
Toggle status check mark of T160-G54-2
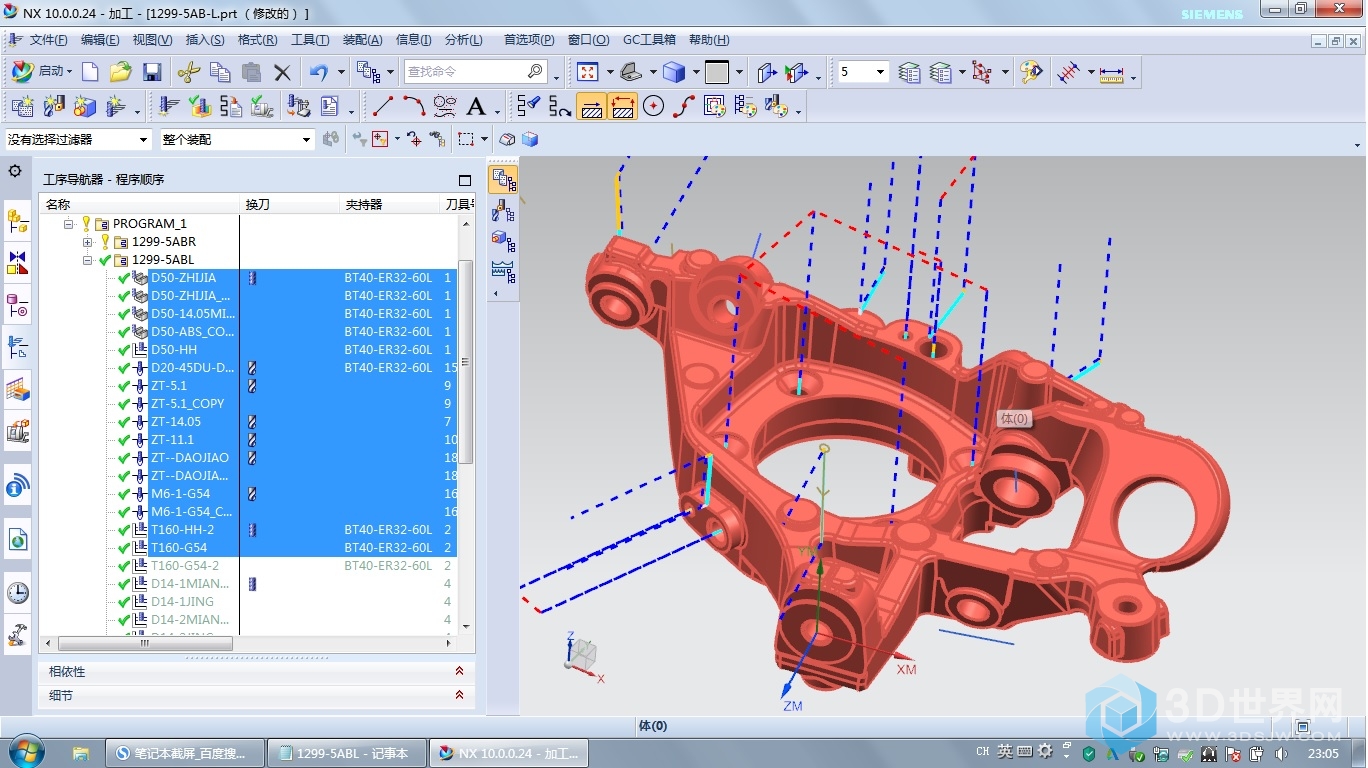(x=124, y=566)
